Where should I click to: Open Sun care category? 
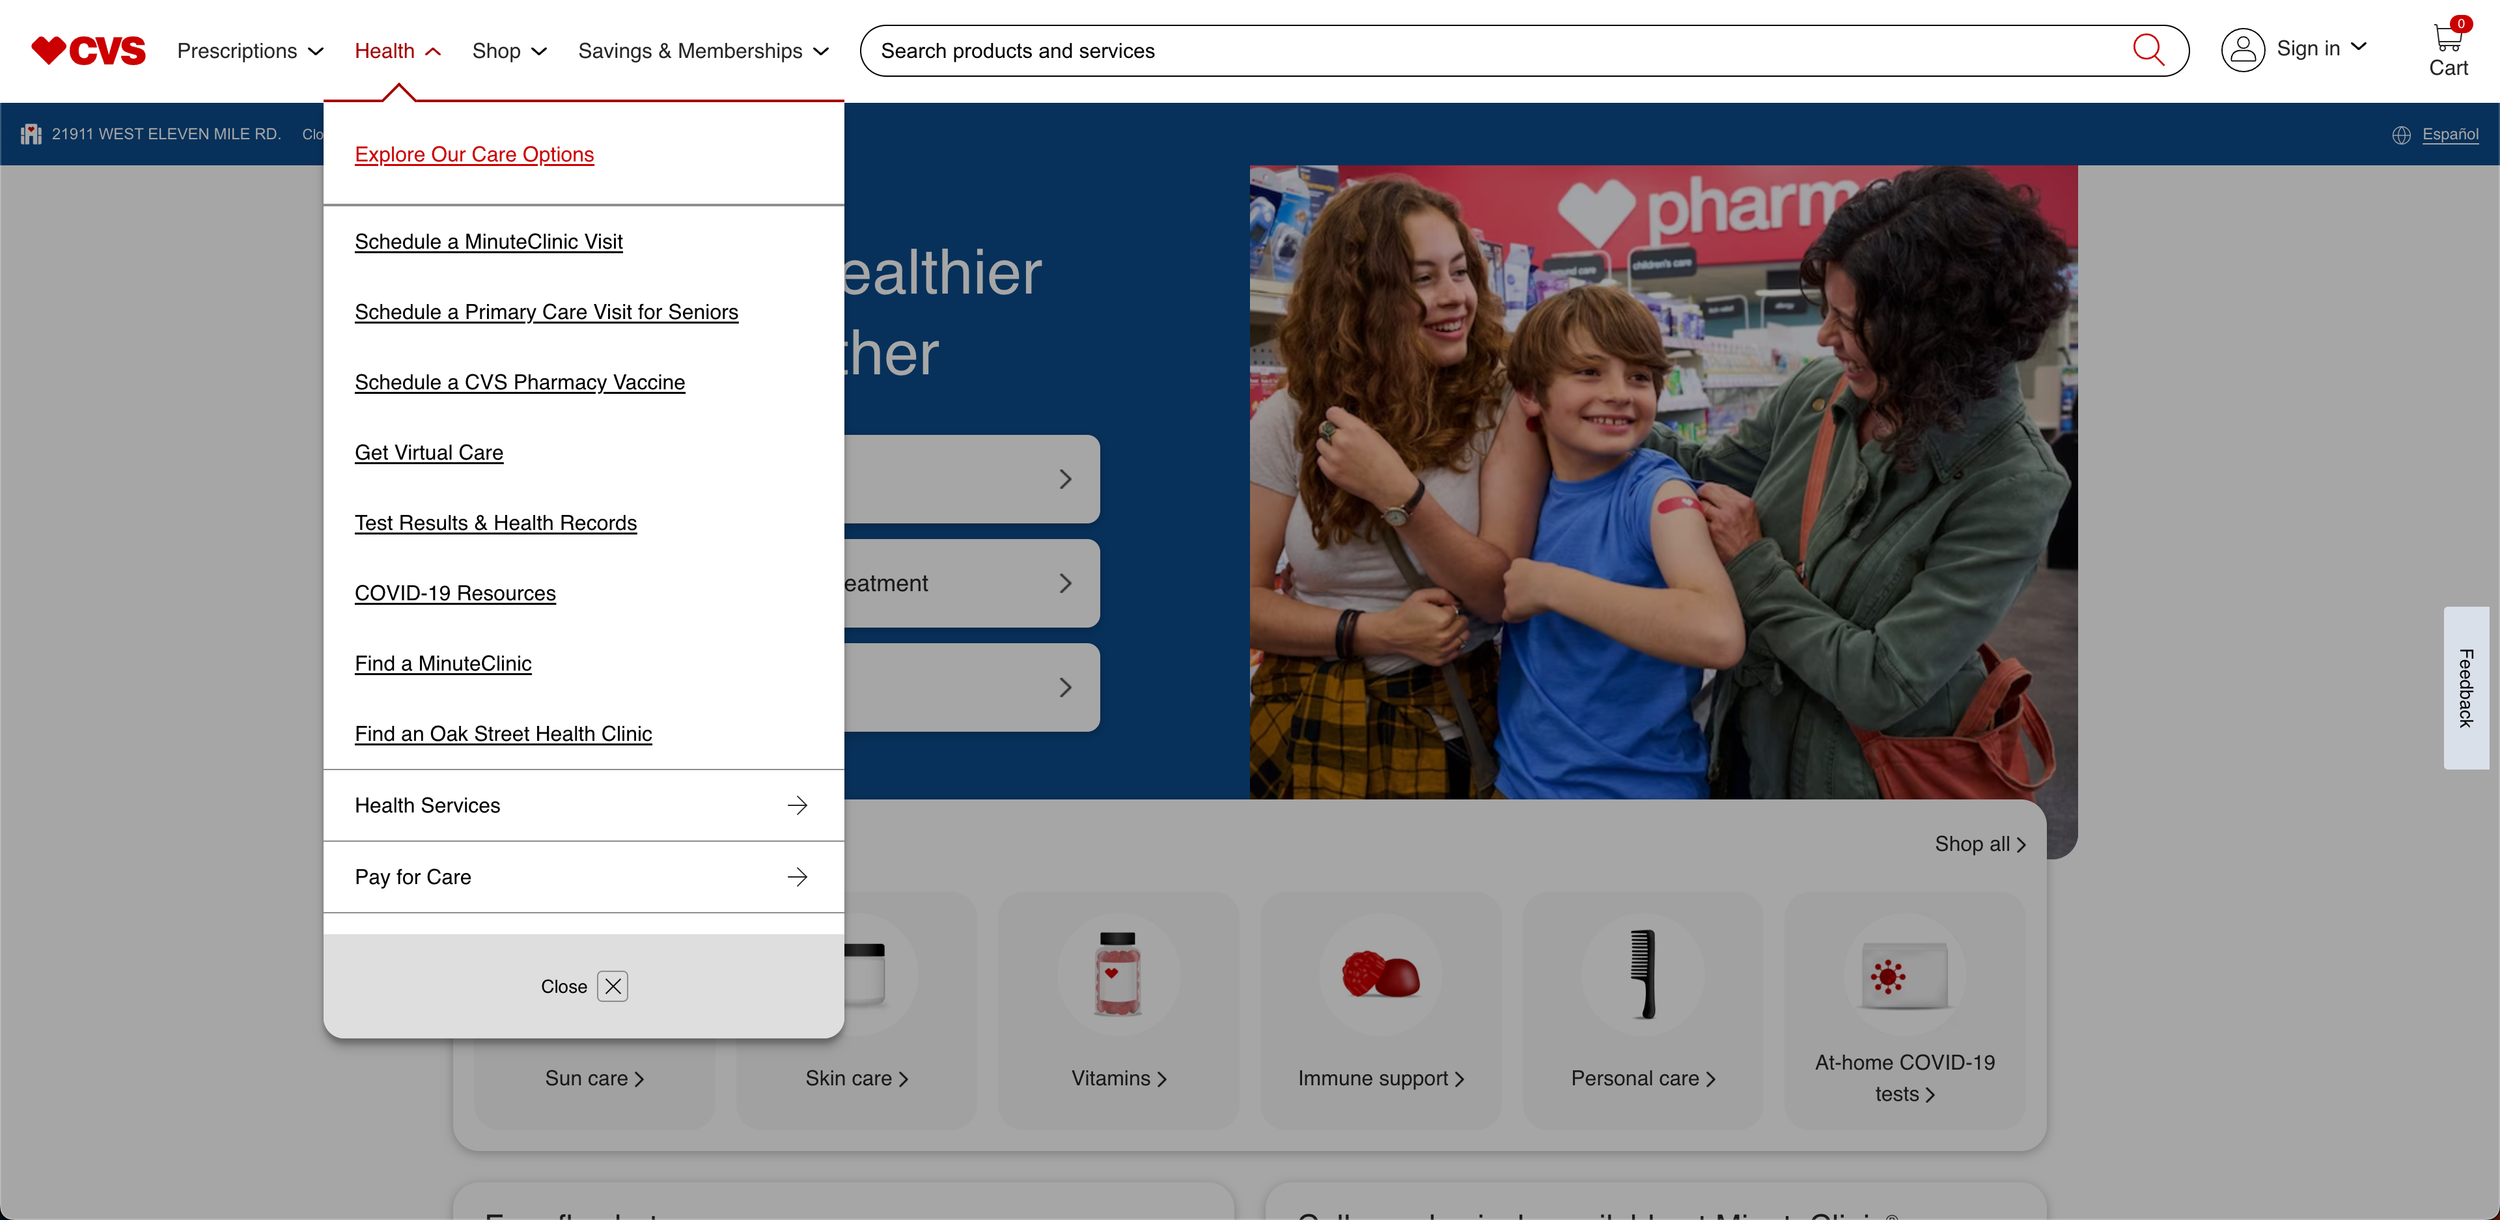[594, 1078]
